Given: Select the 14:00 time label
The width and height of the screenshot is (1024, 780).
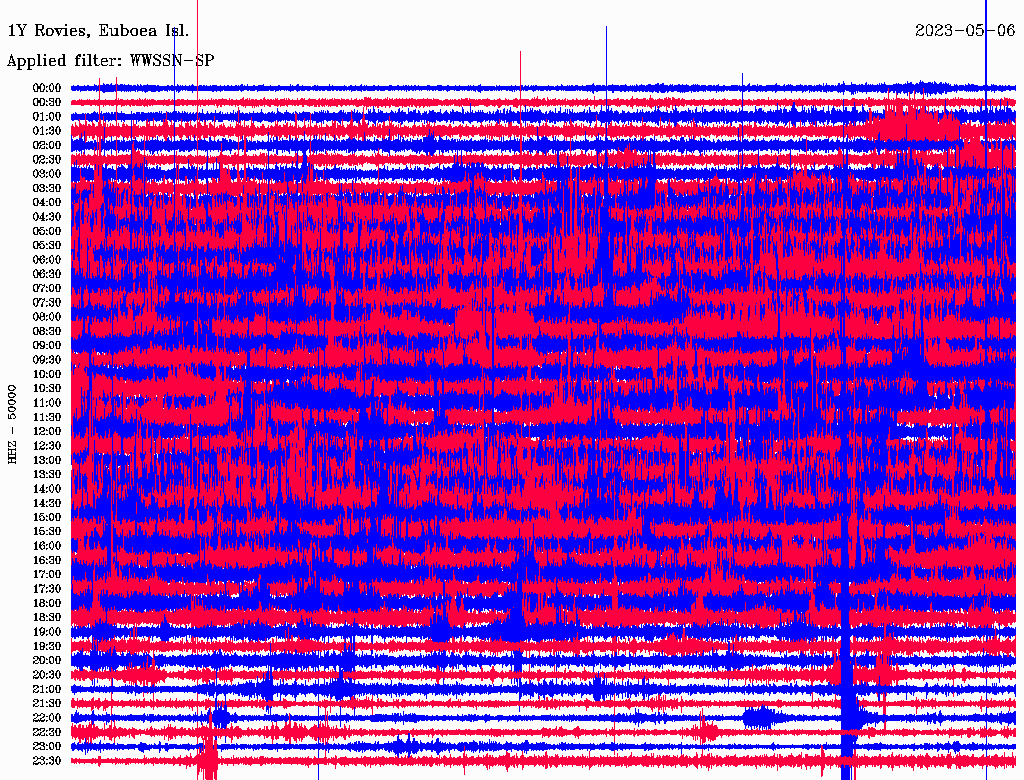Looking at the screenshot, I should (x=47, y=489).
